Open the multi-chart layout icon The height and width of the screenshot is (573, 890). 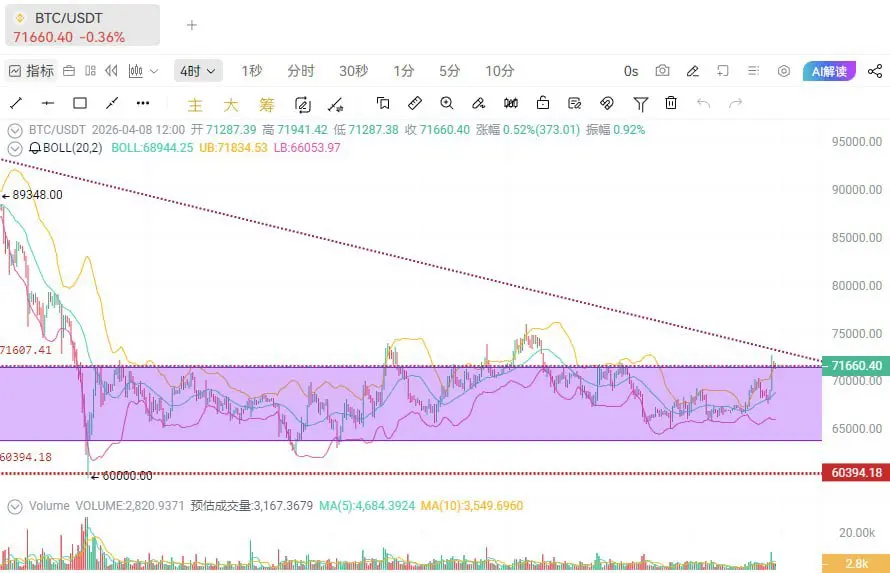coord(90,71)
